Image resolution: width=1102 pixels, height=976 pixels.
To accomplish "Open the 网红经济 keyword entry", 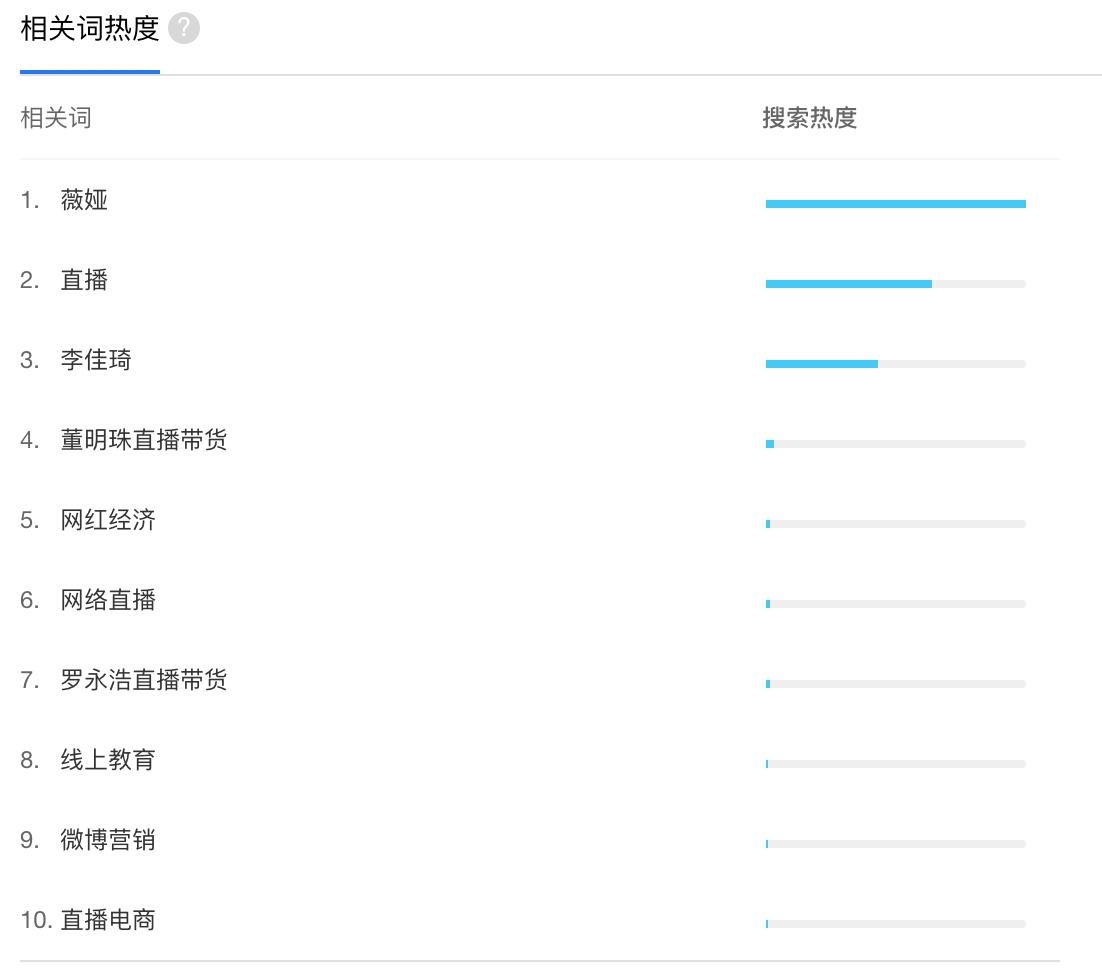I will tap(108, 520).
